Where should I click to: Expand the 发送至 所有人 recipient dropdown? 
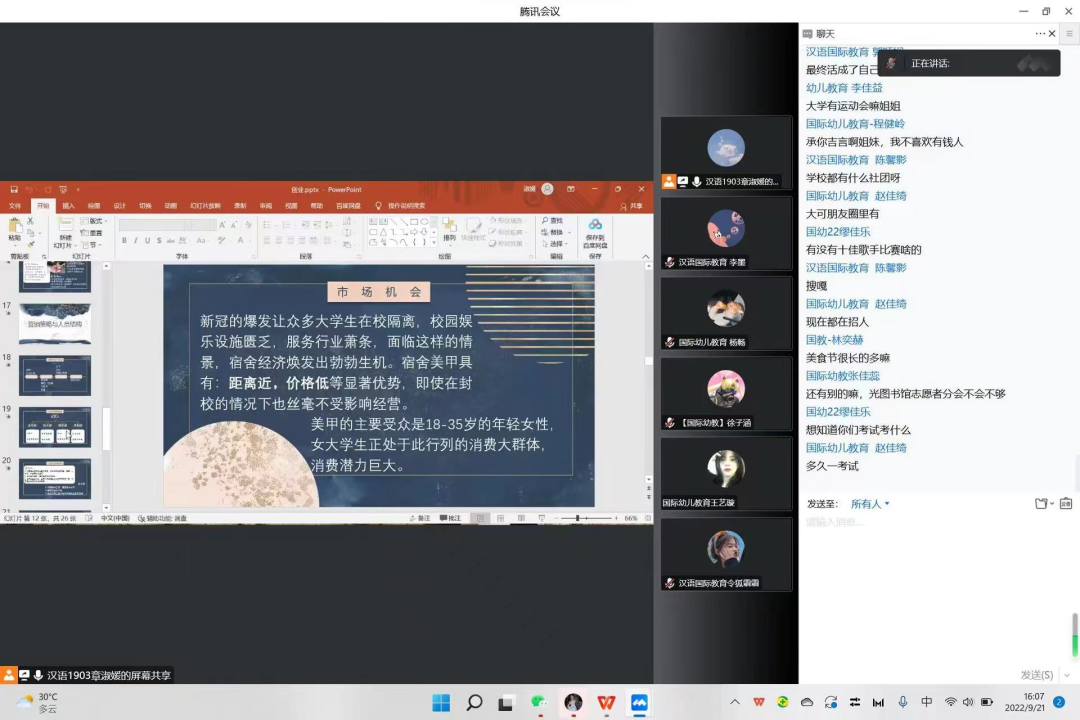(x=870, y=504)
